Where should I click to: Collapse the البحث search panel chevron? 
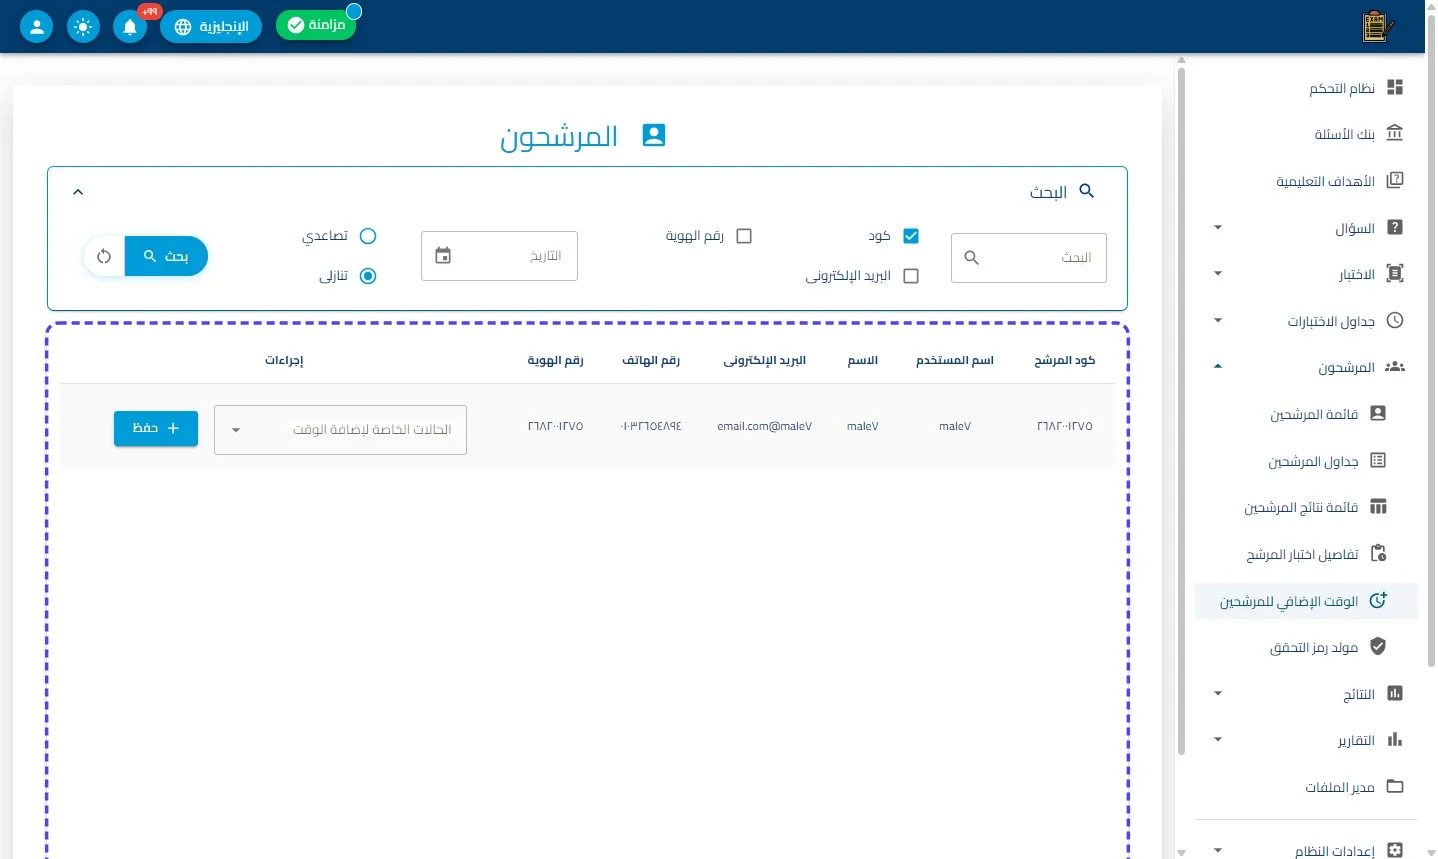click(78, 192)
